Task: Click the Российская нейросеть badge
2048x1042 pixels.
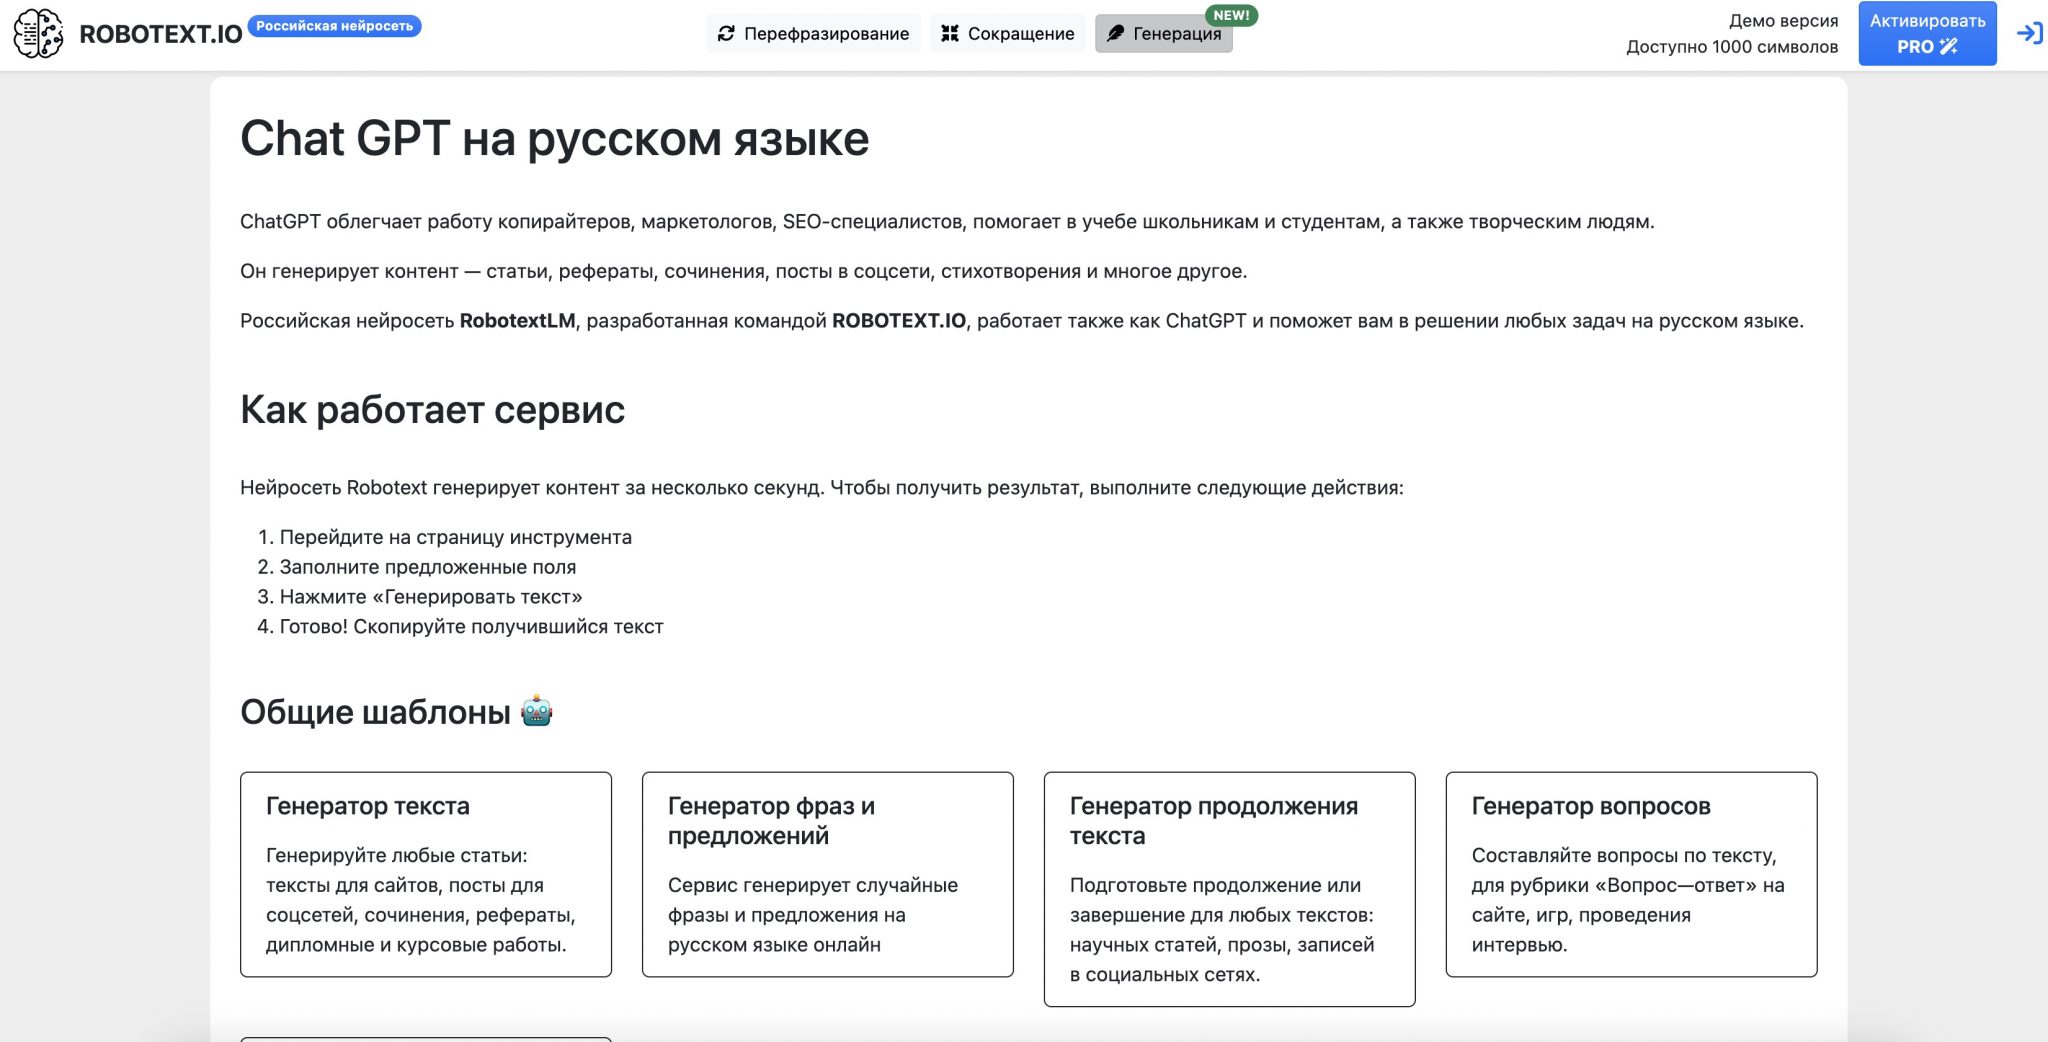Action: coord(334,26)
